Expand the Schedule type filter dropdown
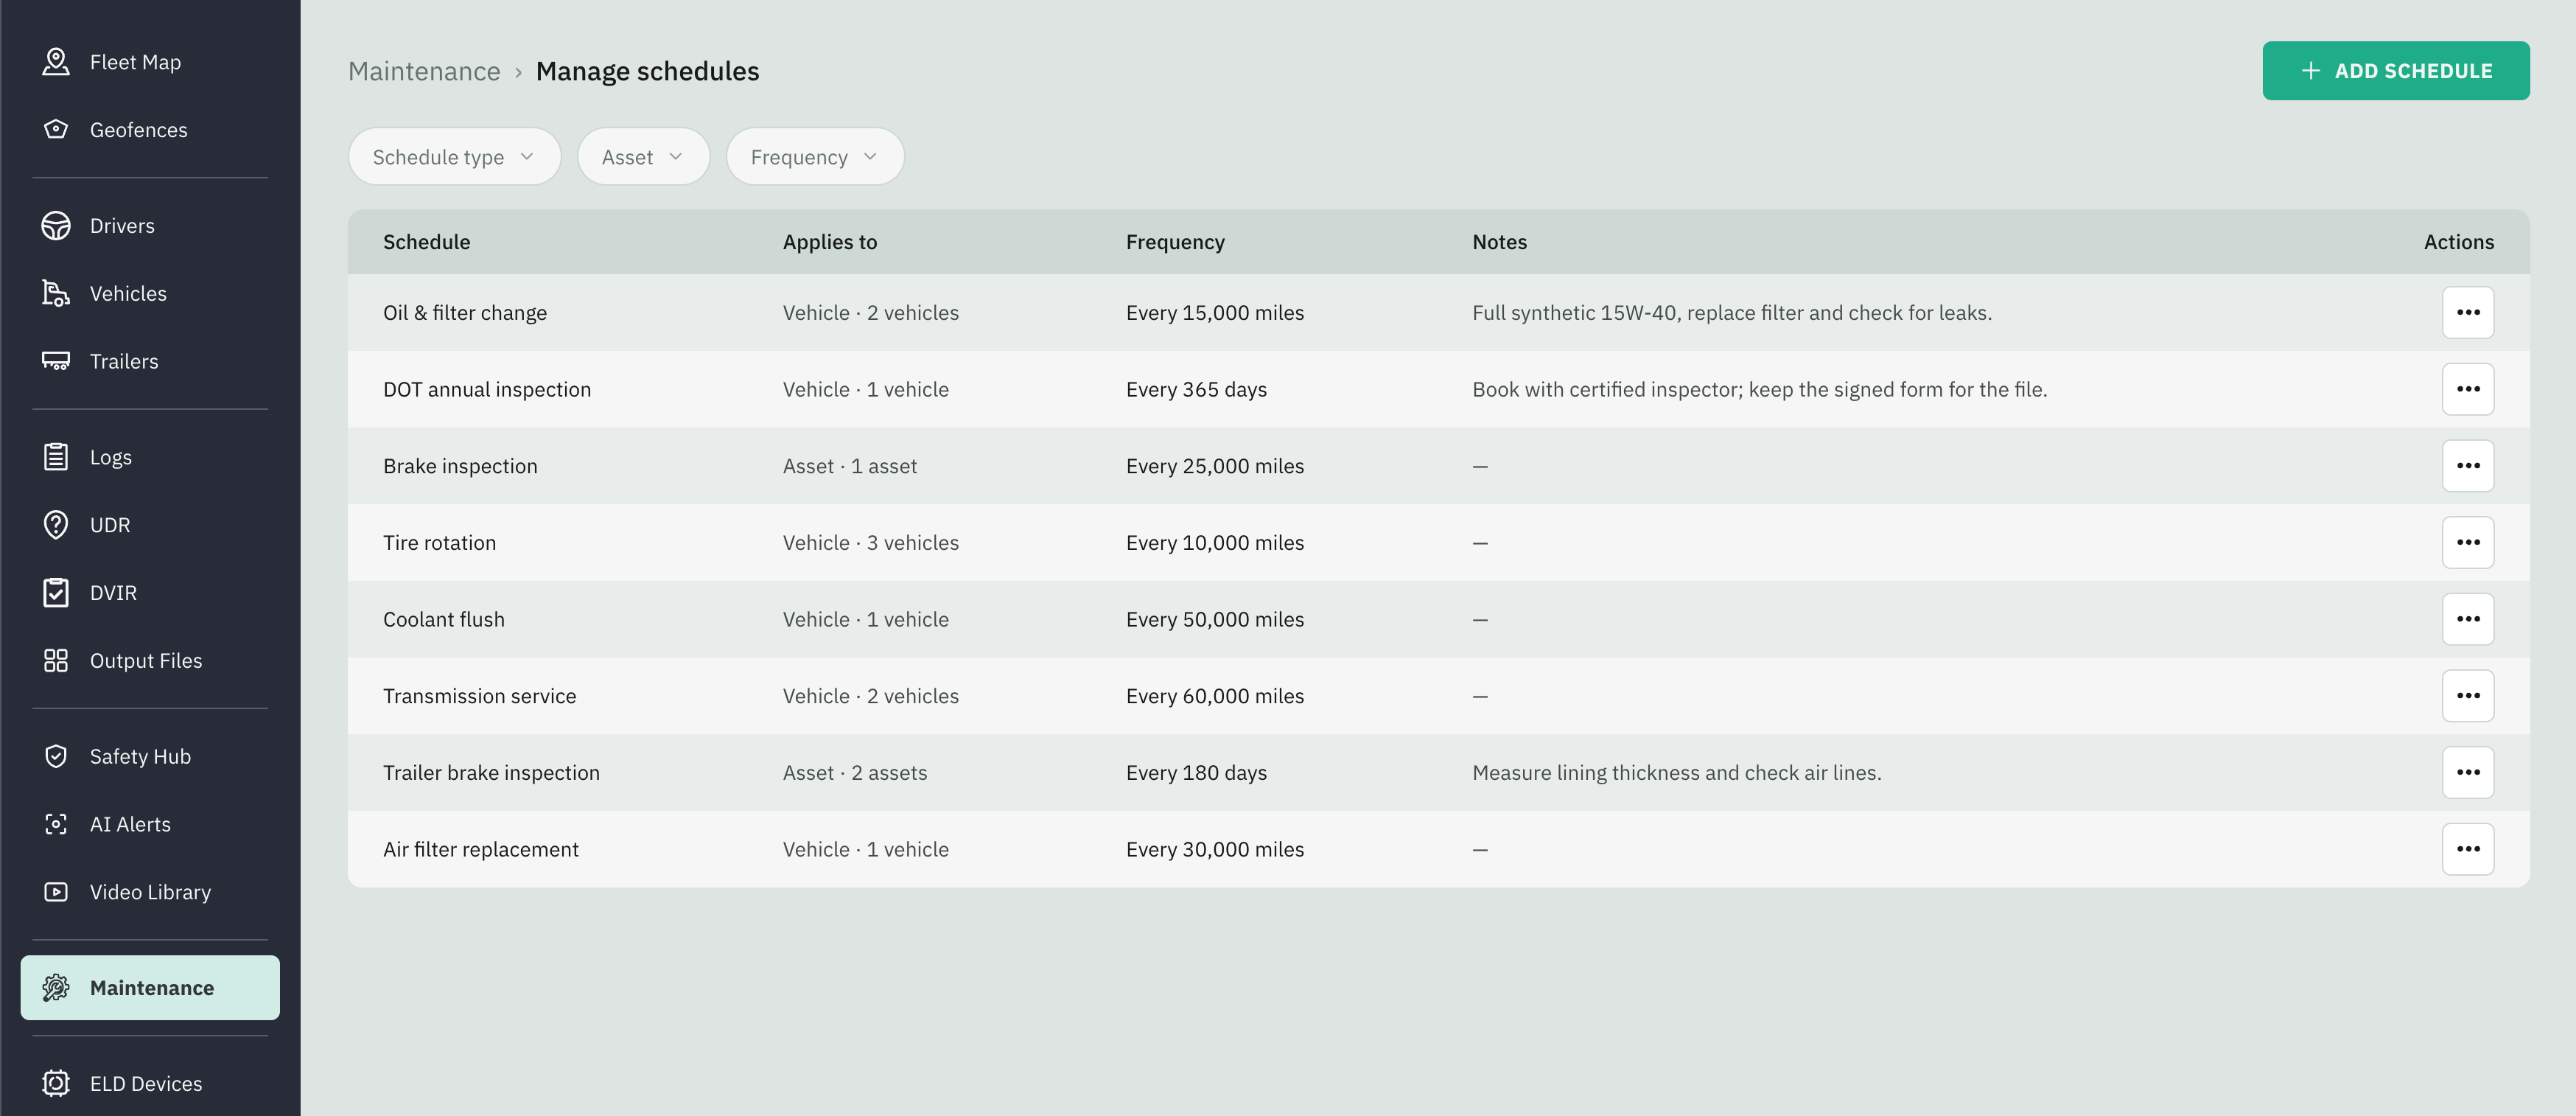Viewport: 2576px width, 1116px height. [x=454, y=157]
